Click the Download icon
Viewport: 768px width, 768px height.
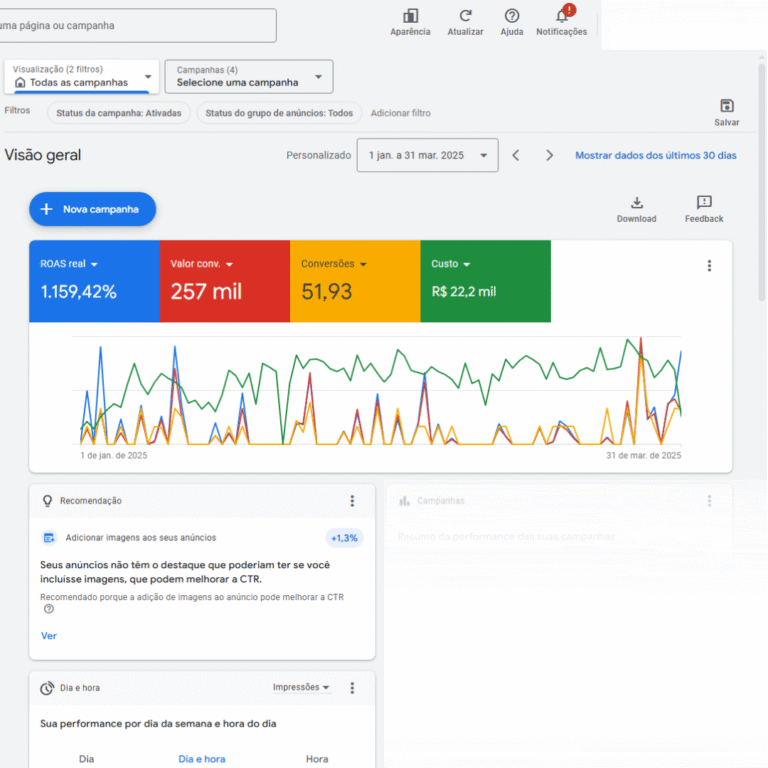click(x=637, y=202)
